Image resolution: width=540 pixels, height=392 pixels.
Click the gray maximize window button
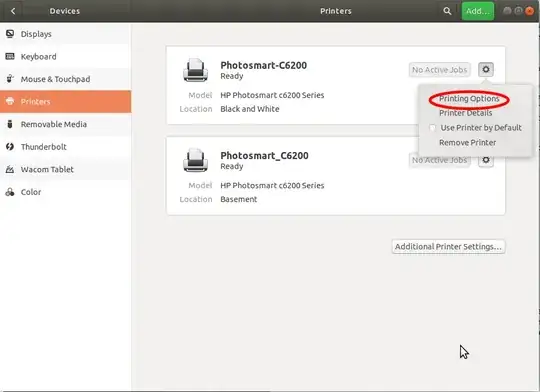click(x=518, y=11)
